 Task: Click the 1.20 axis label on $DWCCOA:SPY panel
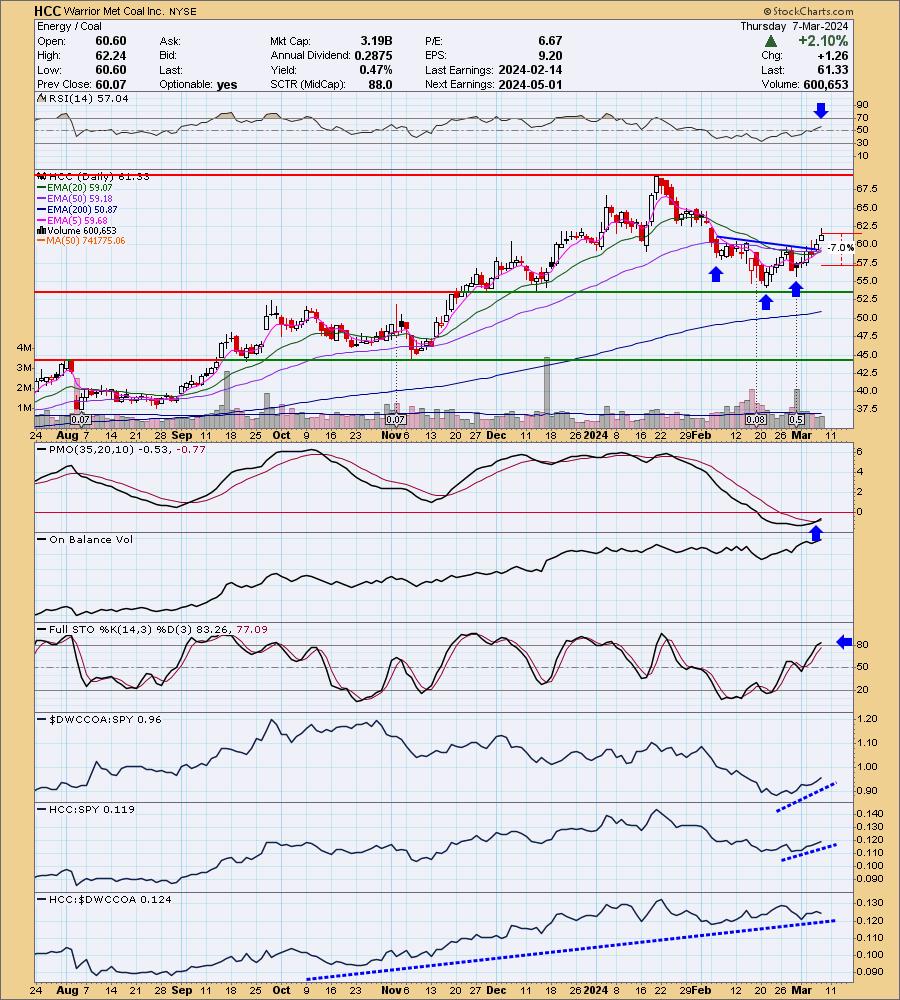(x=867, y=719)
